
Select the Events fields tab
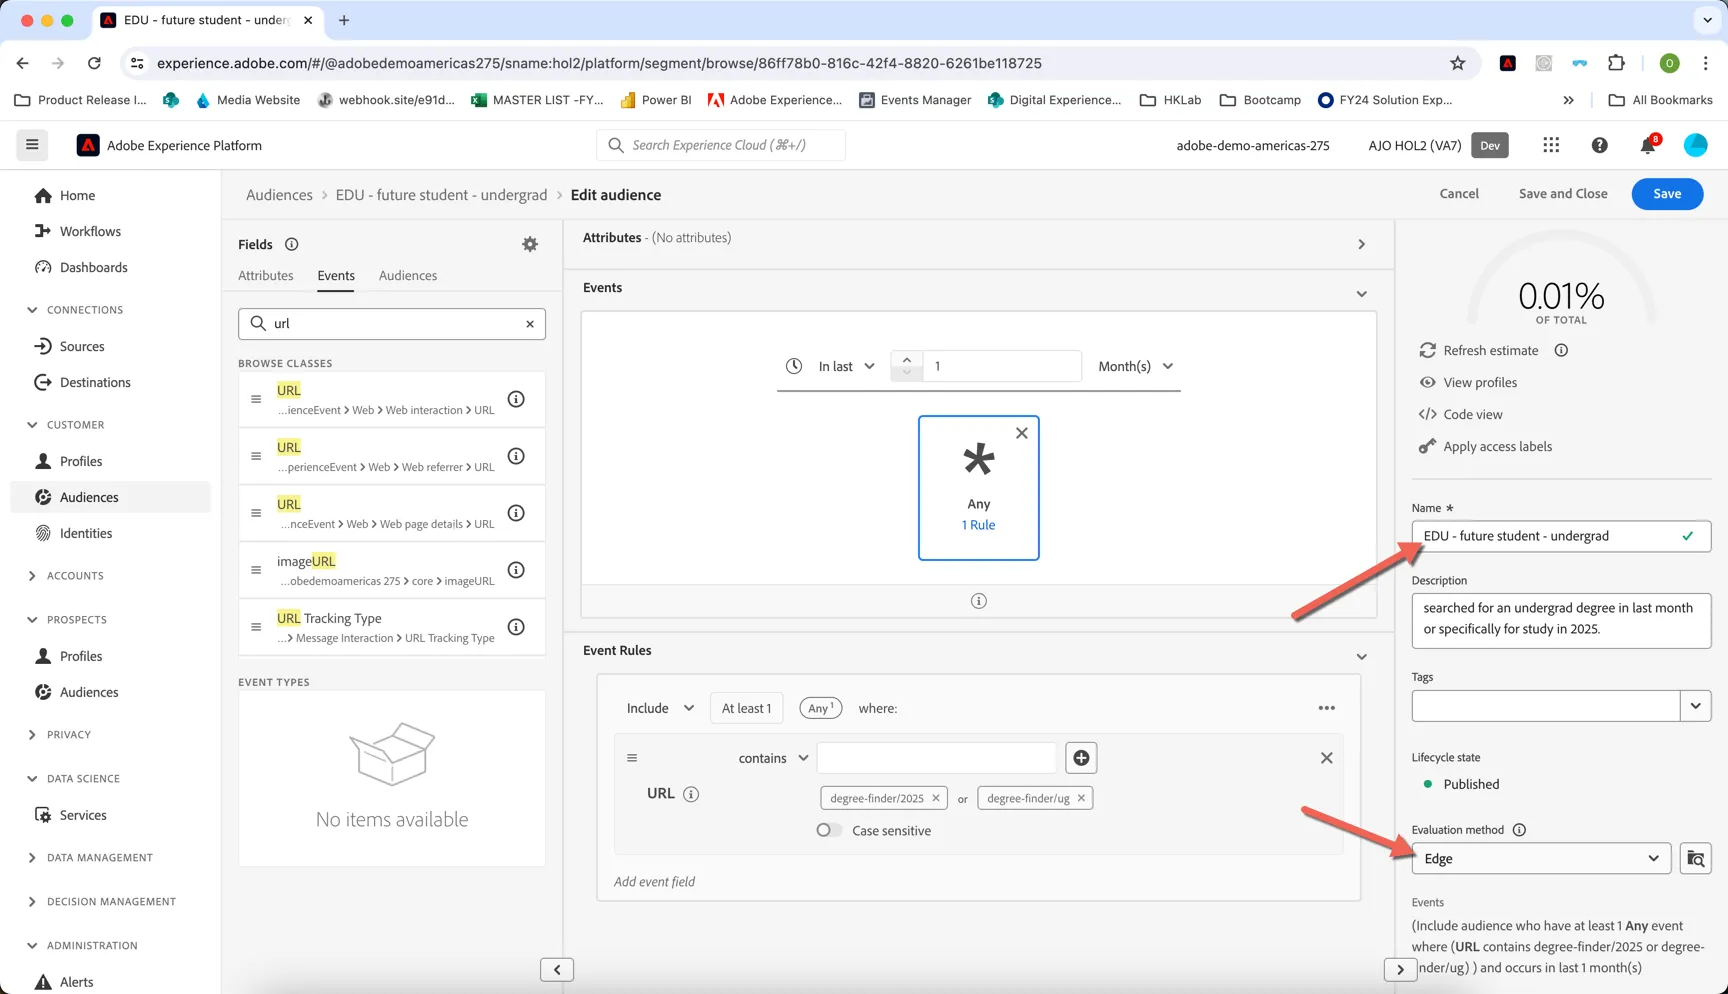click(x=336, y=276)
